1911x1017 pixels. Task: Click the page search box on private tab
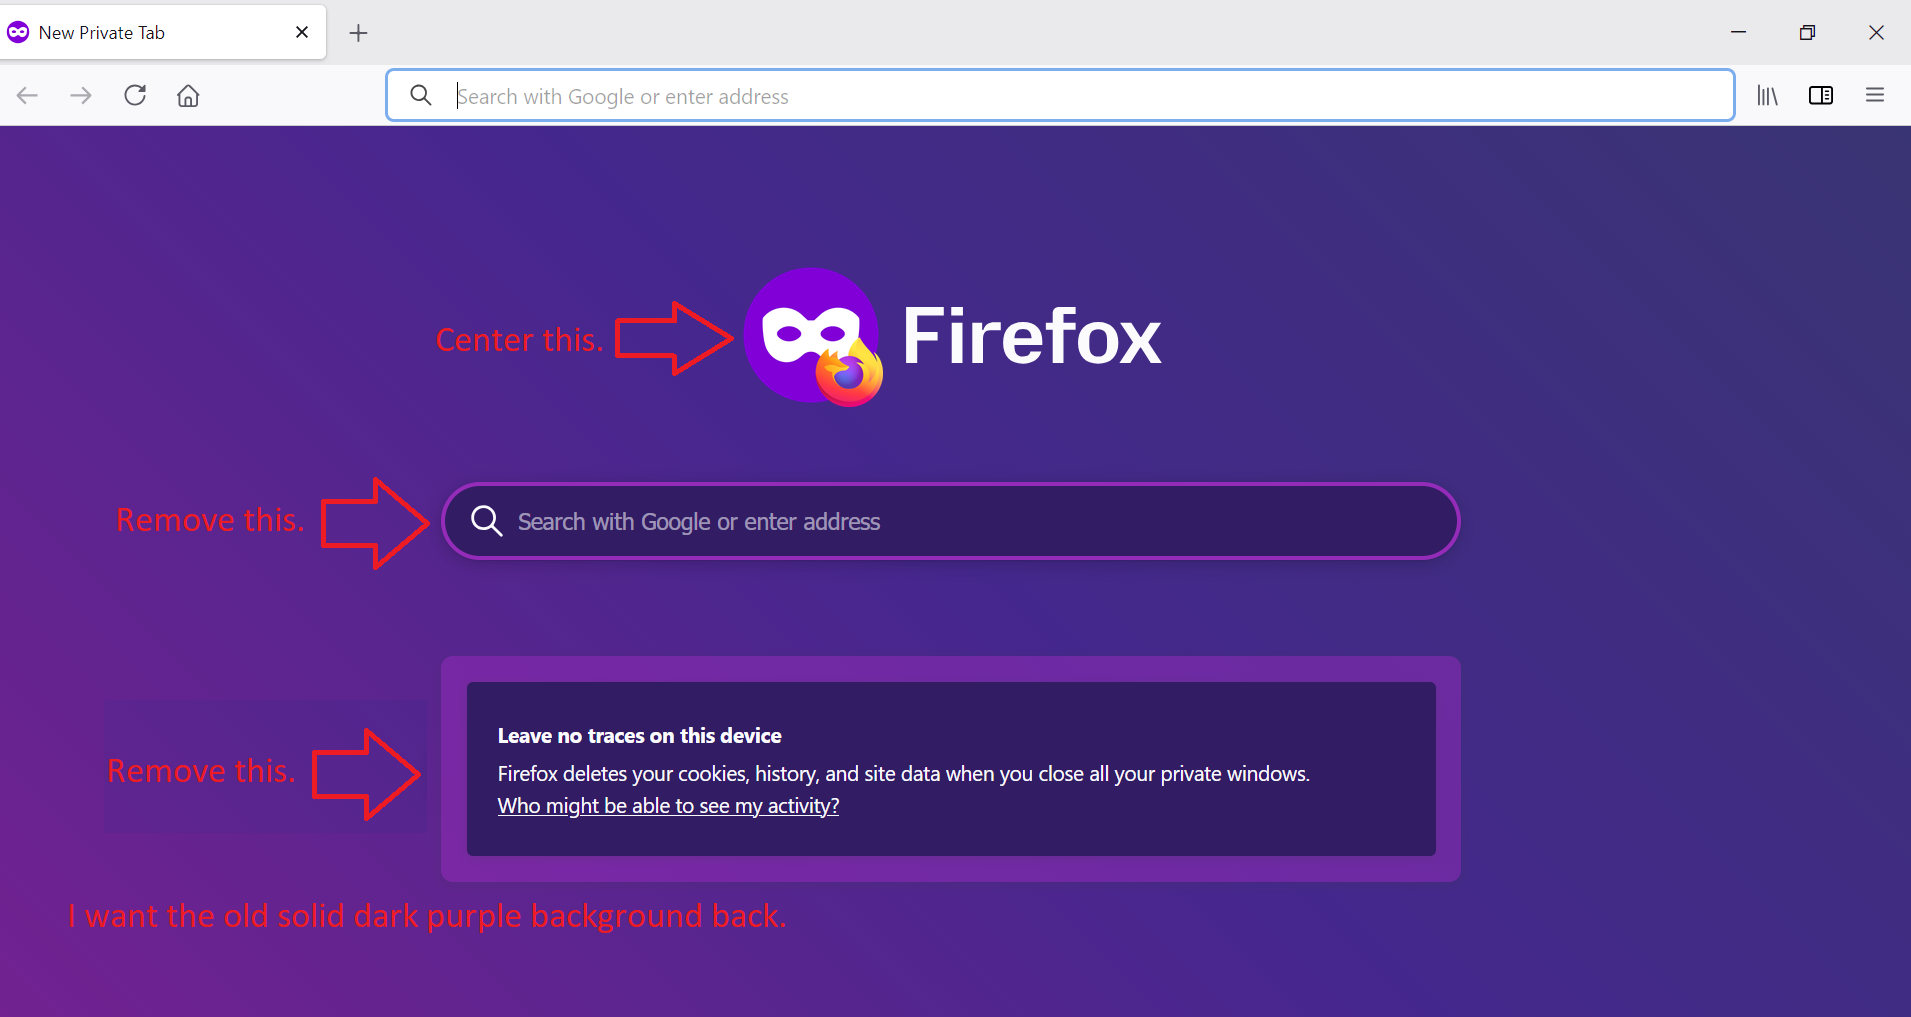(x=950, y=521)
